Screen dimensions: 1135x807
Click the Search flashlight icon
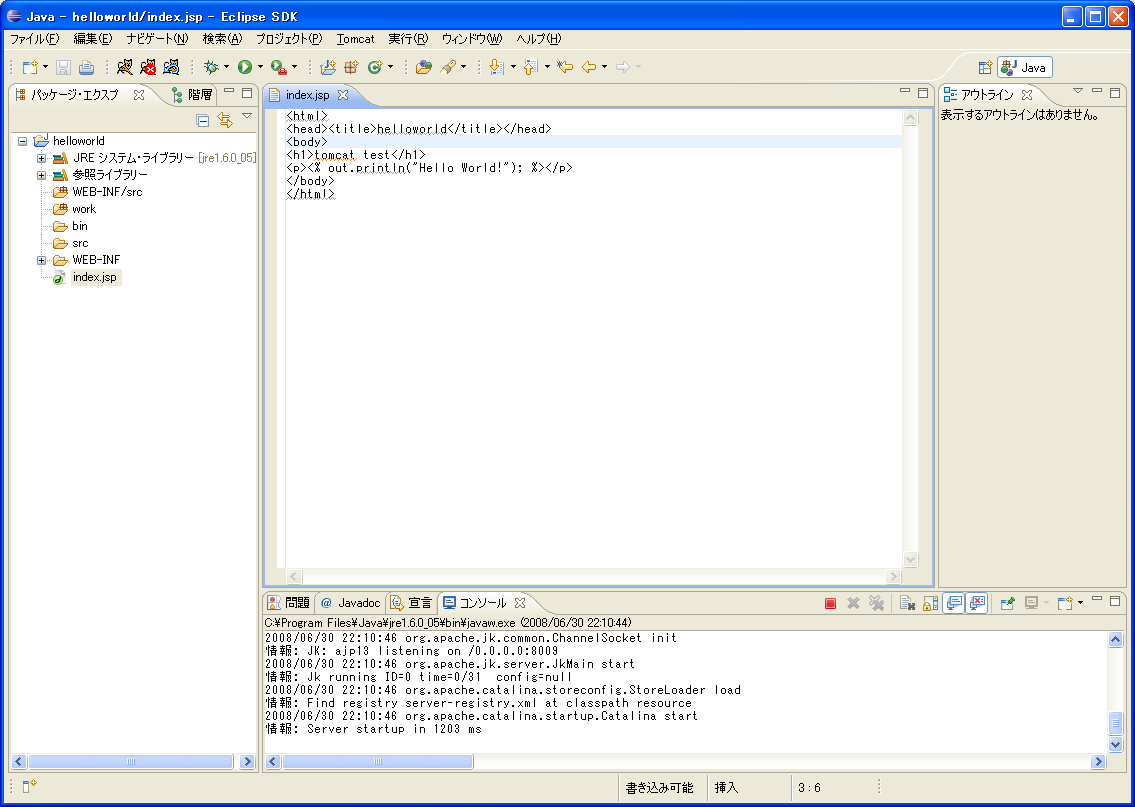448,67
